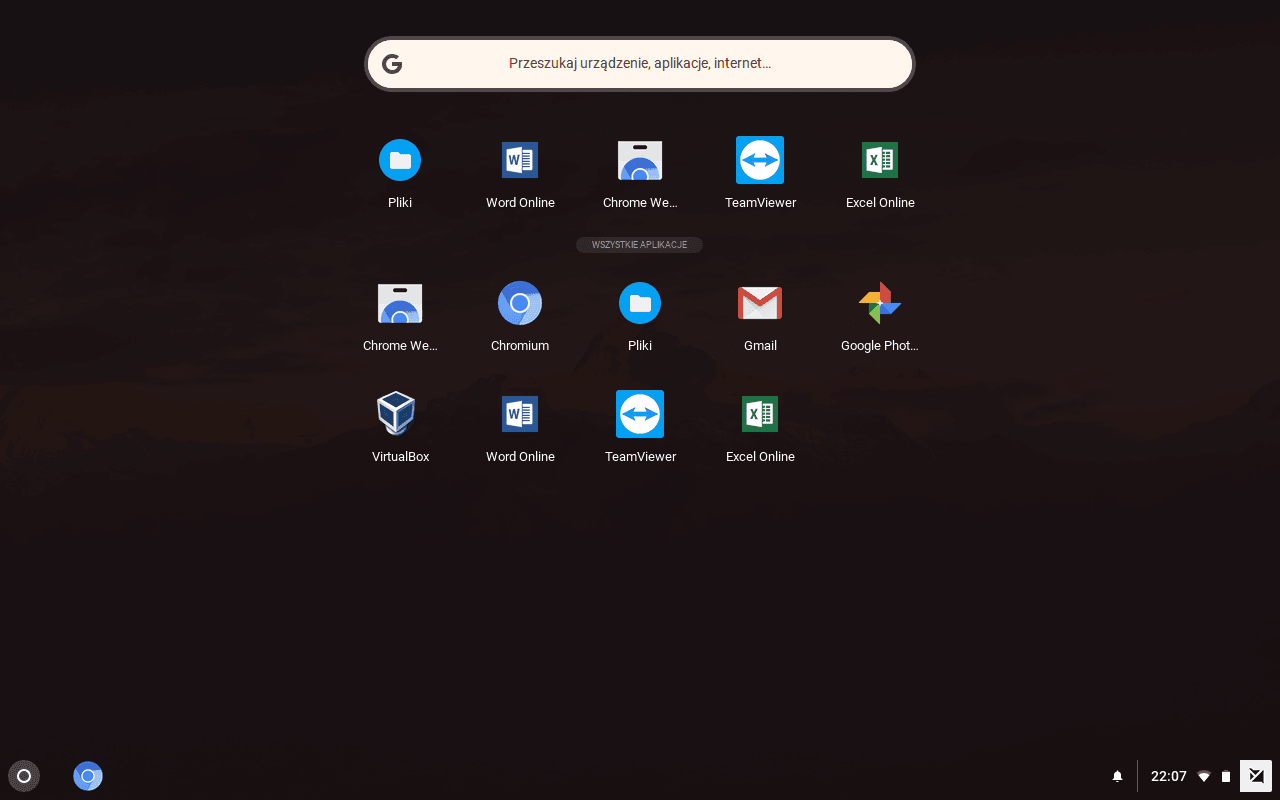
Task: Open pinned Chromium on the shelf
Action: pos(88,776)
